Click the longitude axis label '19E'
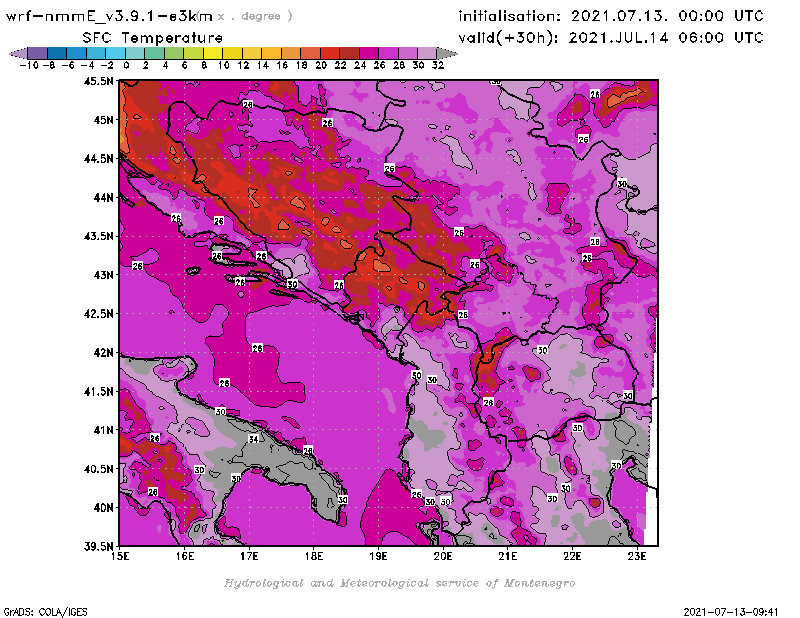 pos(379,556)
